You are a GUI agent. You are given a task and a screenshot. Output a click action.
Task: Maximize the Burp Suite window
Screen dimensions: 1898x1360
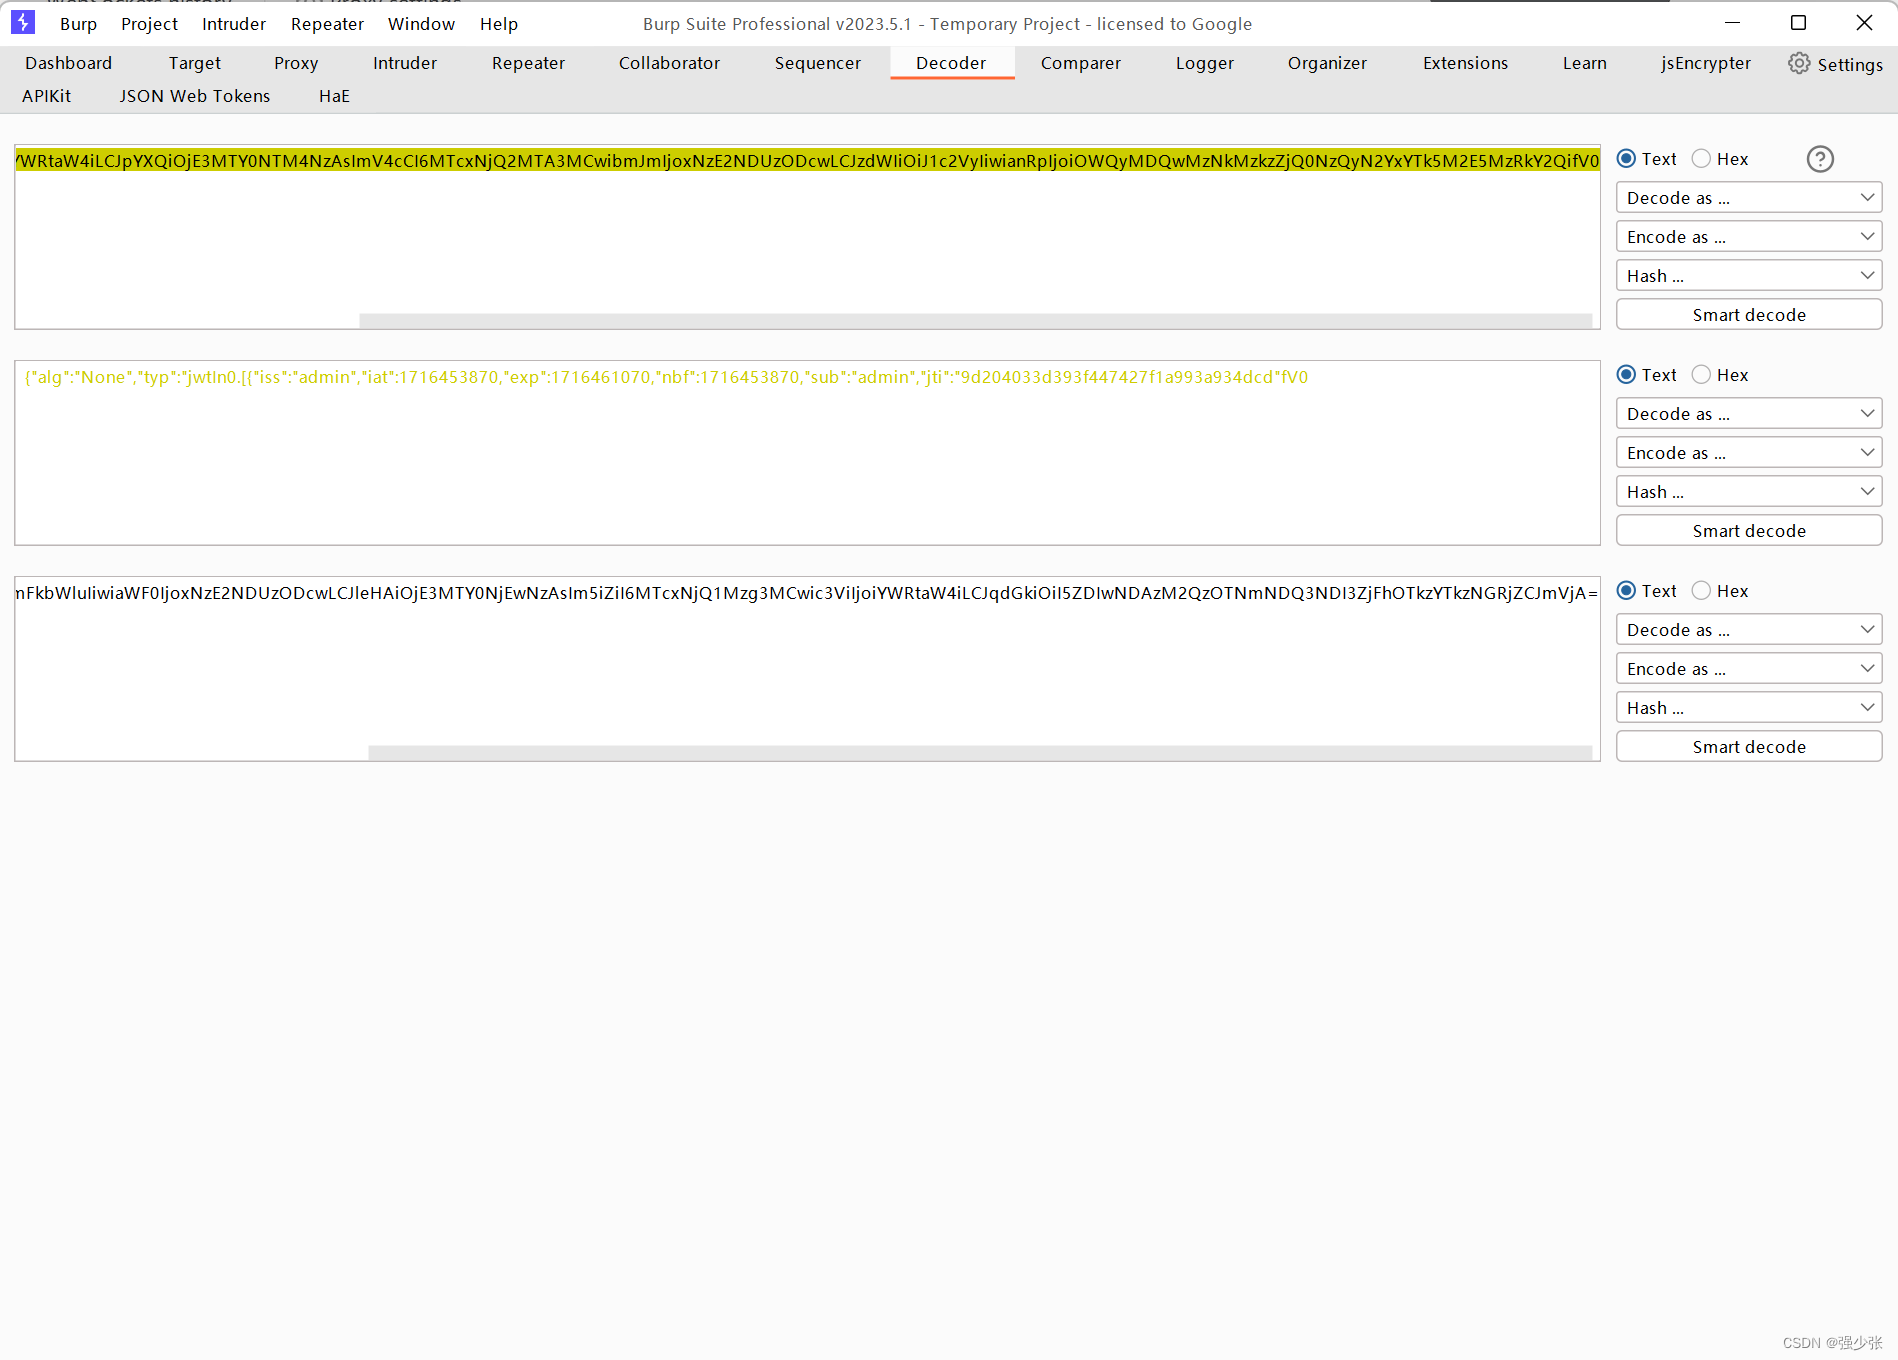pos(1798,22)
